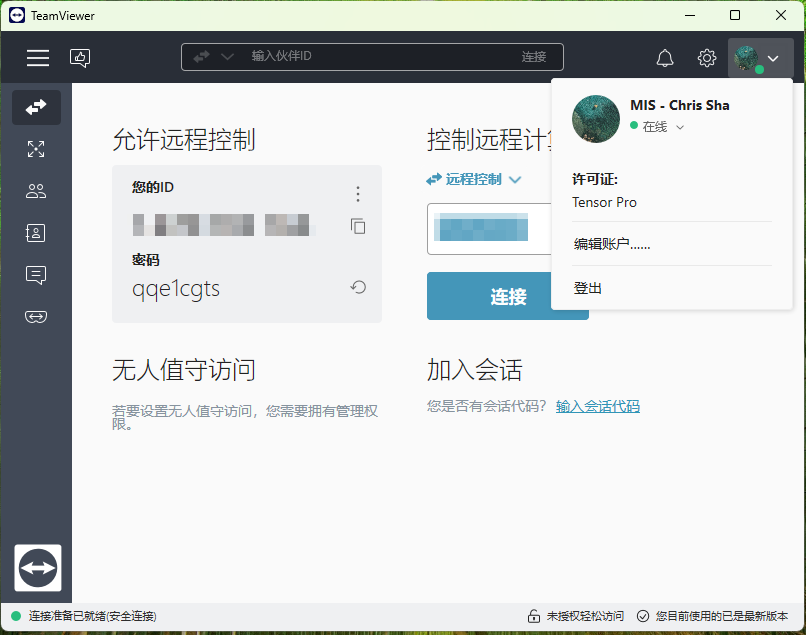Screen dimensions: 806x635
Task: Click the Tensor Pro license text
Action: [x=604, y=203]
